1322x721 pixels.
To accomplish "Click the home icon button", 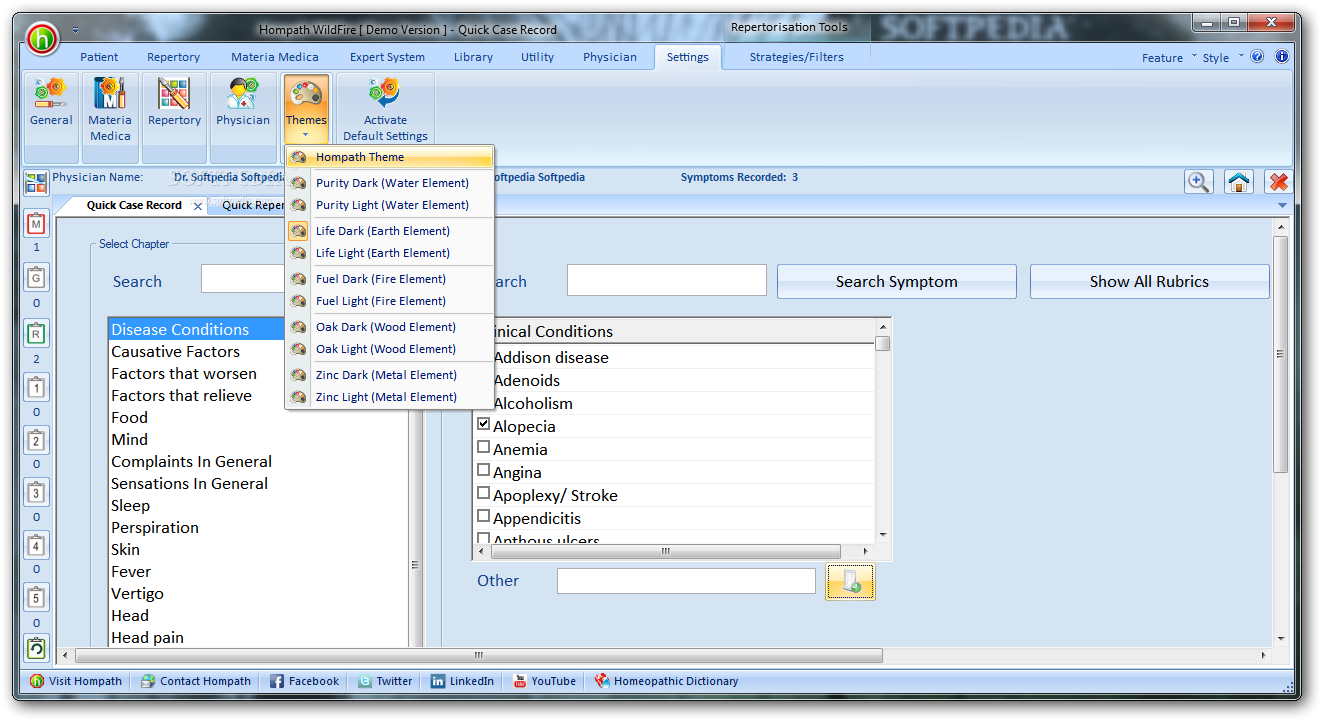I will [x=1239, y=182].
